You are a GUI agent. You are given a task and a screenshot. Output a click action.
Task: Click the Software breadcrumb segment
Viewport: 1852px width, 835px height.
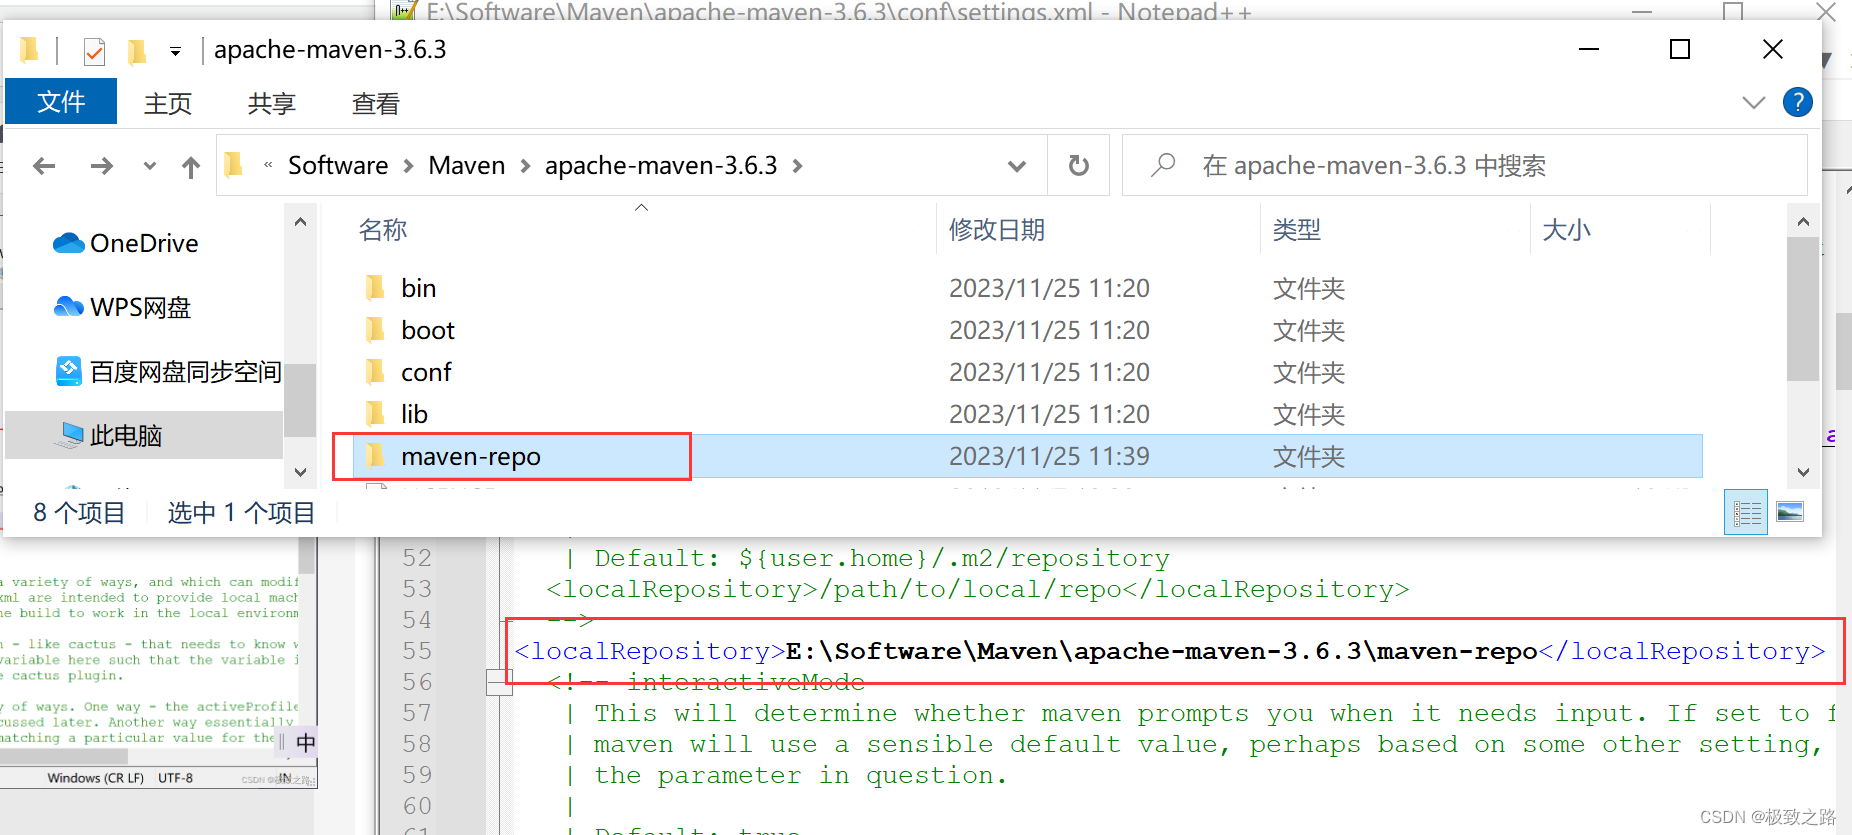click(x=338, y=165)
